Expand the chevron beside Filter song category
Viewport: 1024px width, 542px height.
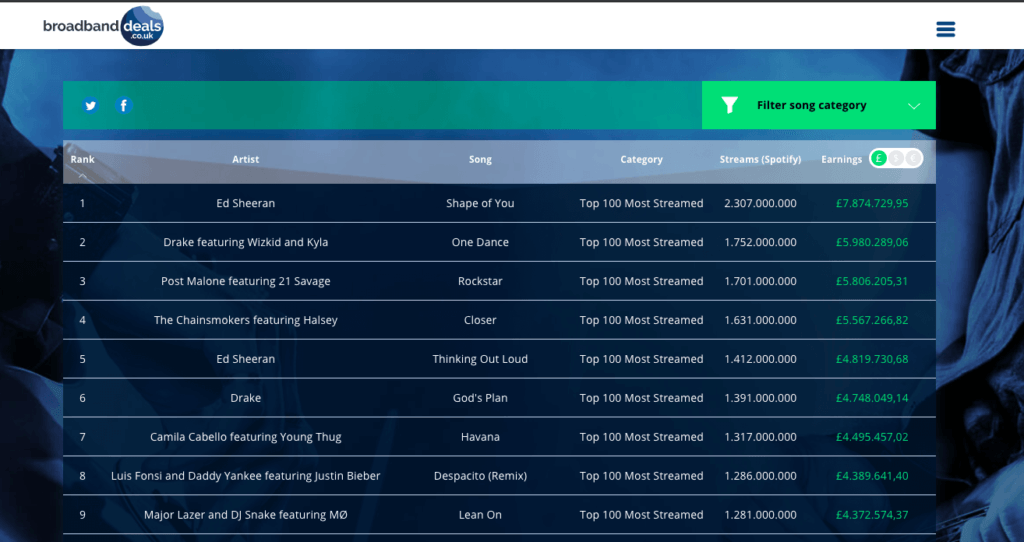click(914, 106)
